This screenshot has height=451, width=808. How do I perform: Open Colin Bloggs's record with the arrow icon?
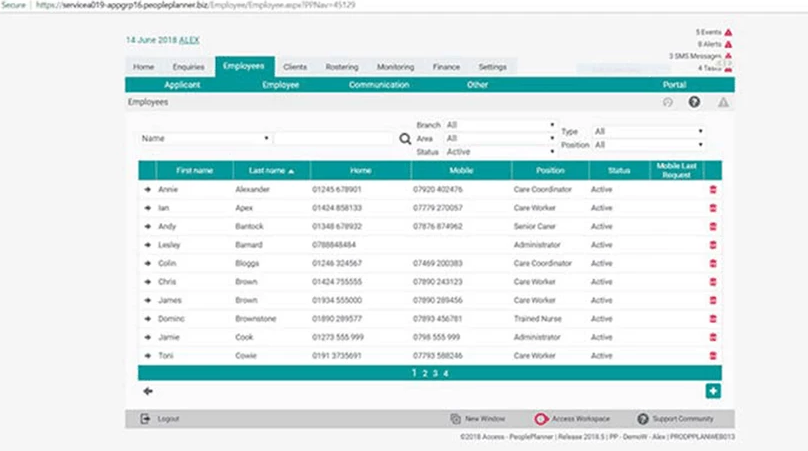coord(147,263)
